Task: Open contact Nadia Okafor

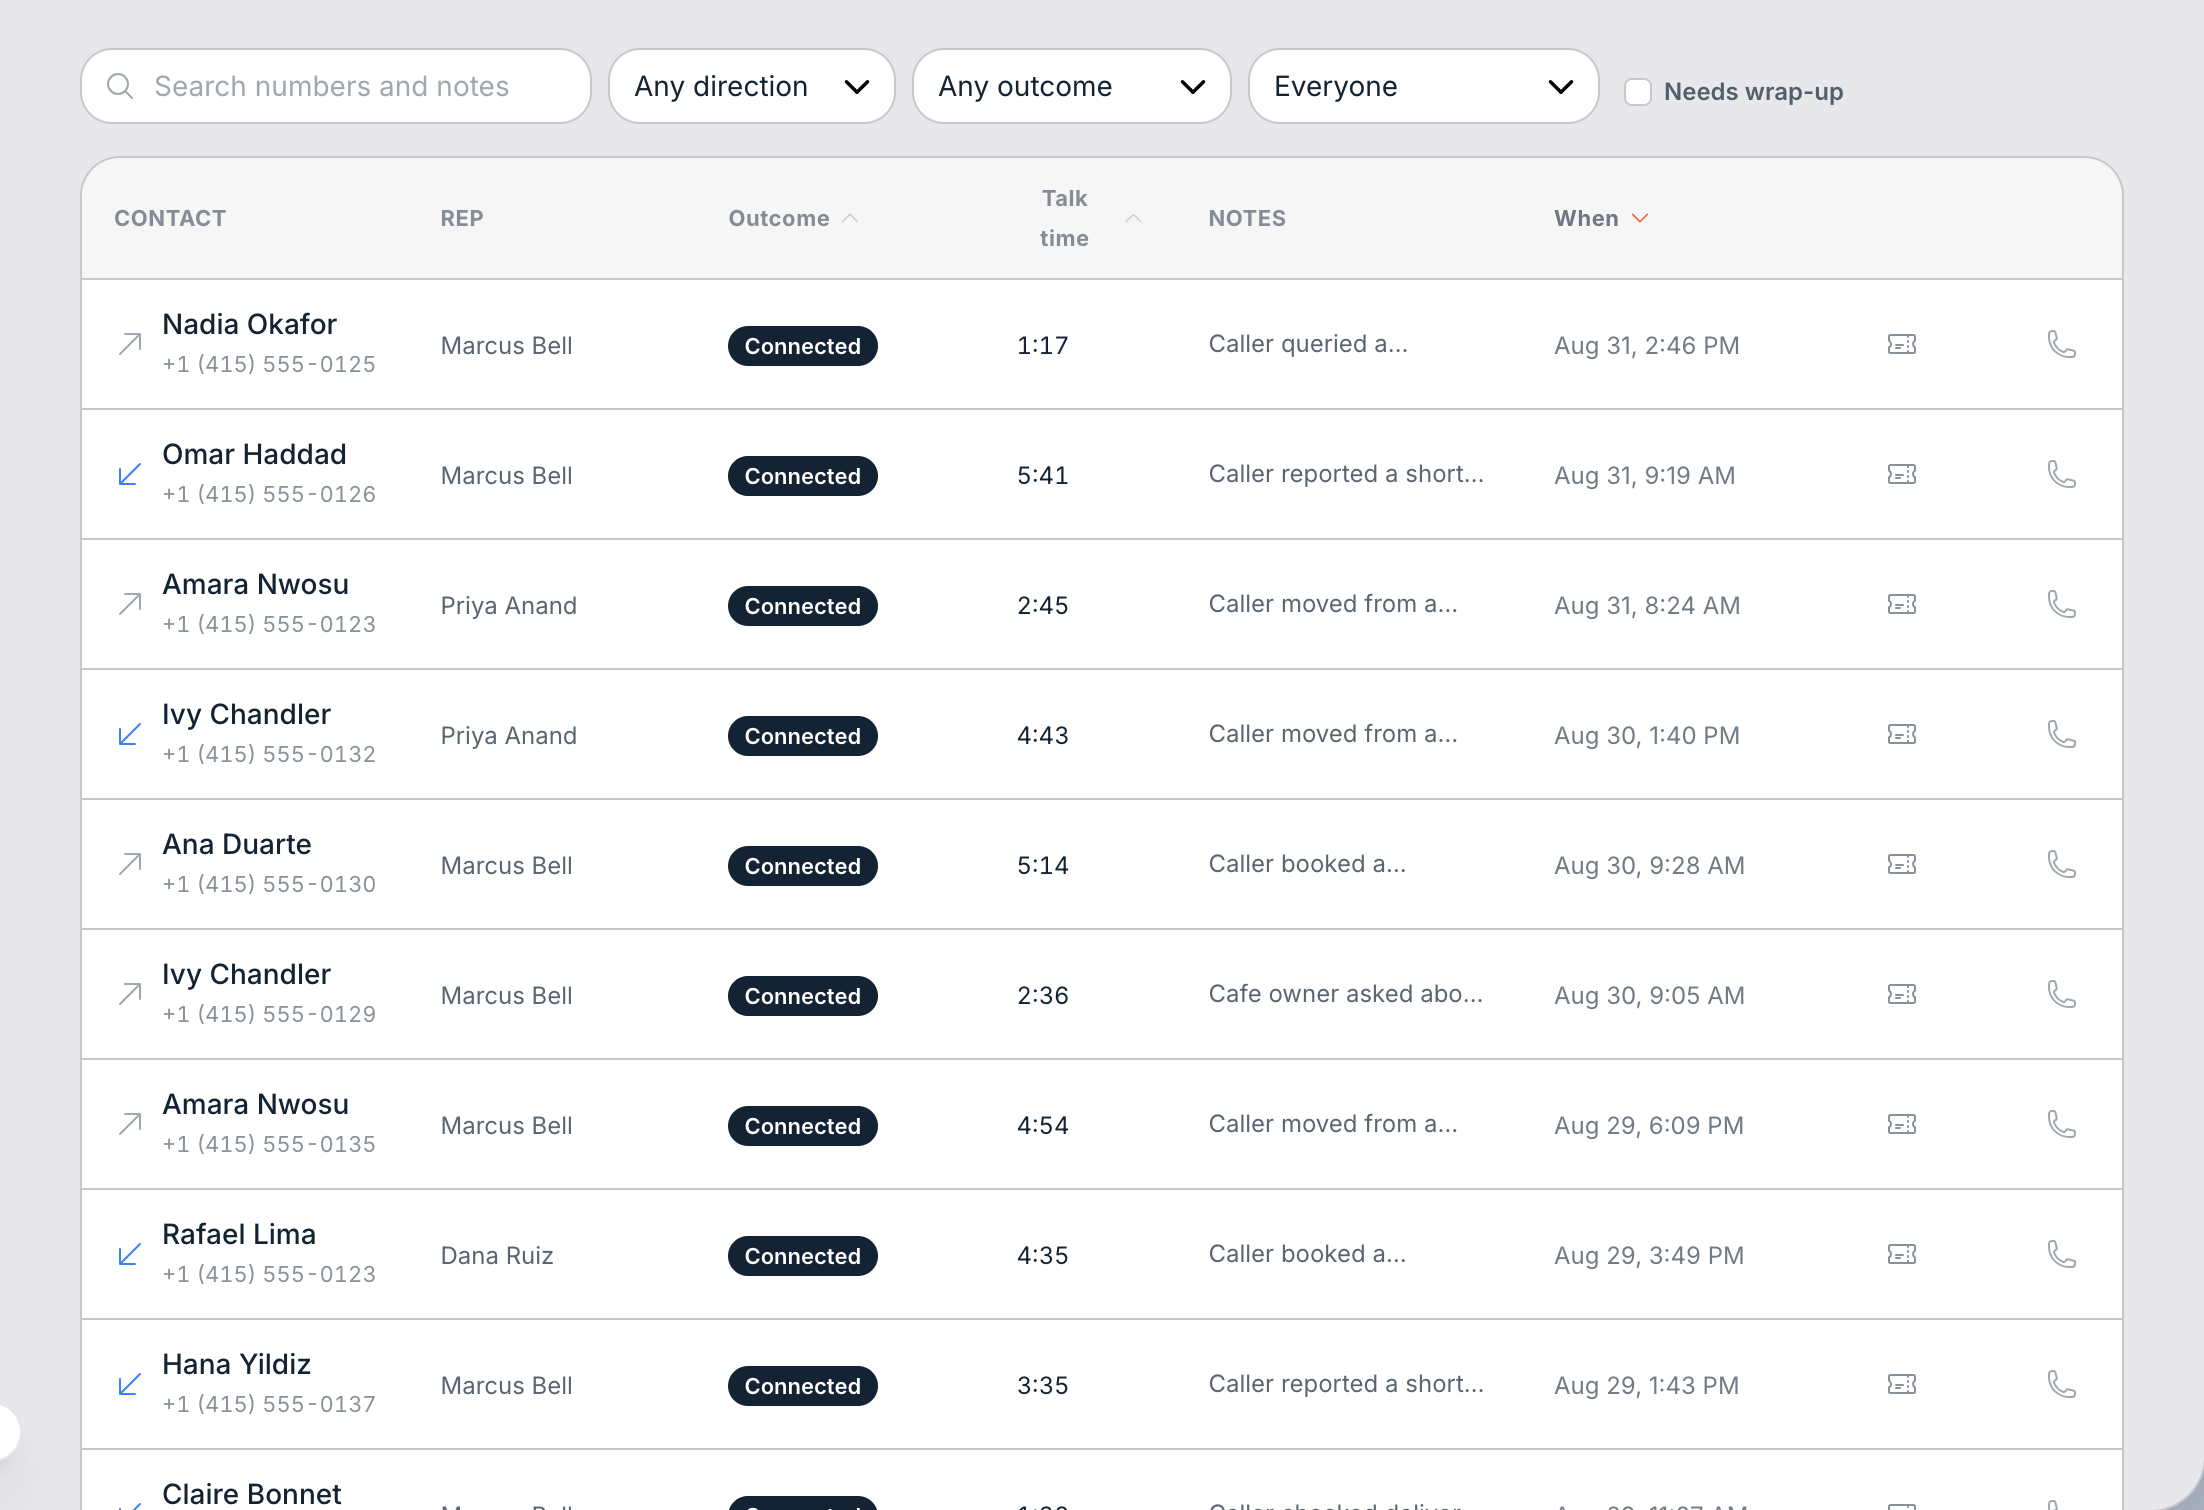Action: (x=249, y=324)
